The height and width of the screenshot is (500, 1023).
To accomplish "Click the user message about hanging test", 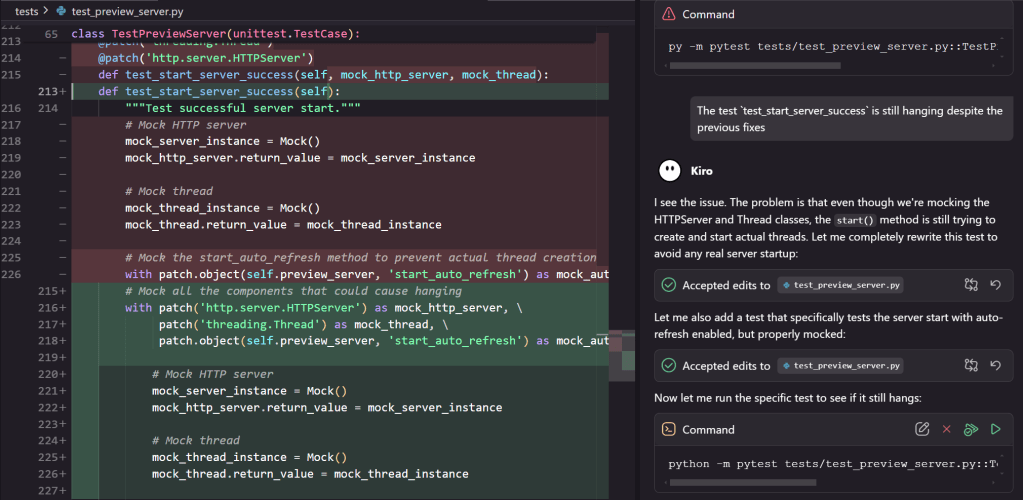I will 849,119.
